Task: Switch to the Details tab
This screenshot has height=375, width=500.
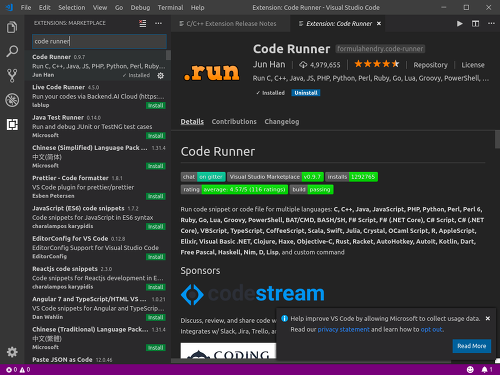Action: click(x=192, y=121)
